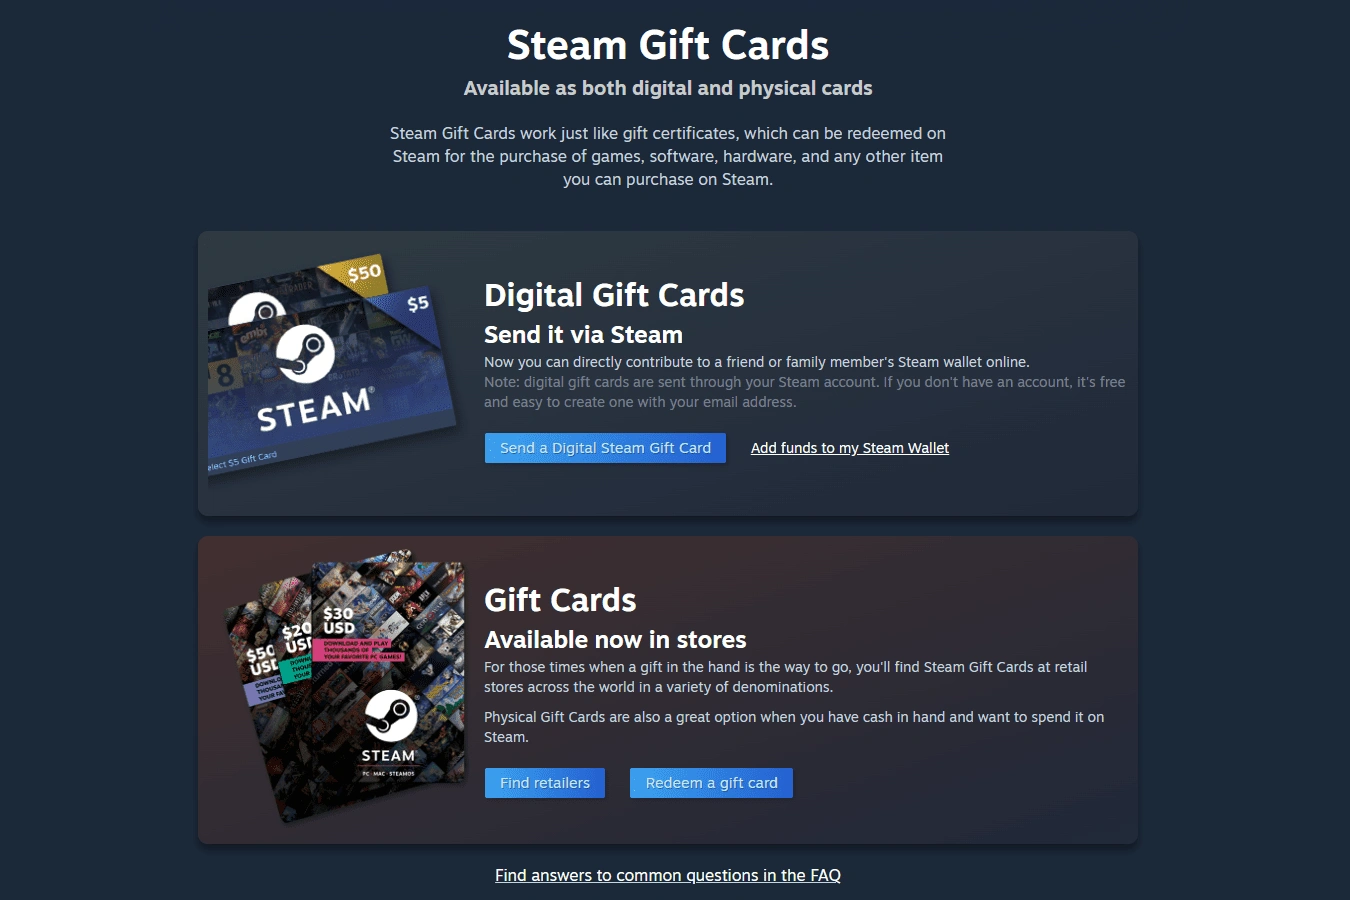The height and width of the screenshot is (900, 1350).
Task: Click the Steam logo on the physical gift card
Action: coord(390,716)
